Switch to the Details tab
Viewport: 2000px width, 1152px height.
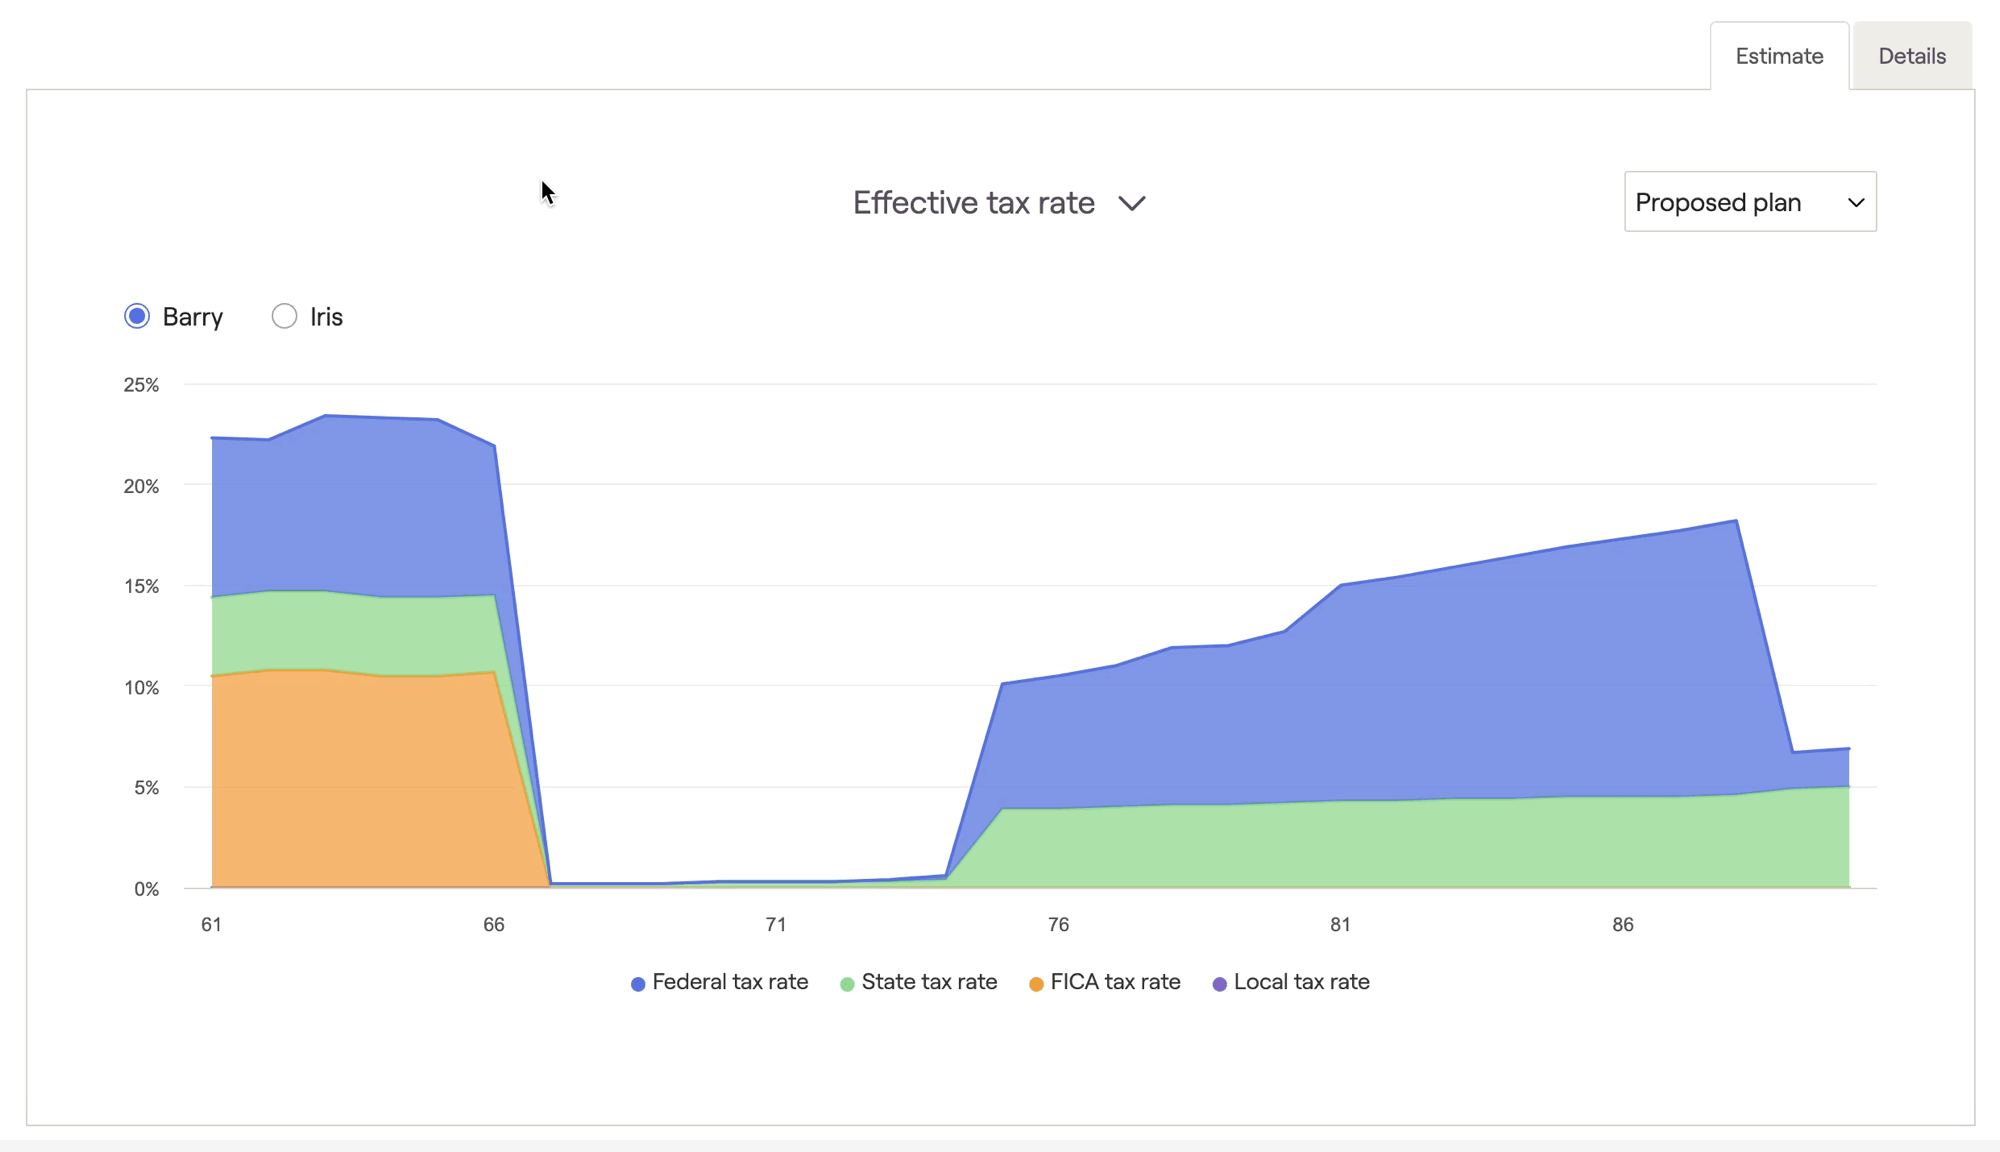pyautogui.click(x=1911, y=56)
